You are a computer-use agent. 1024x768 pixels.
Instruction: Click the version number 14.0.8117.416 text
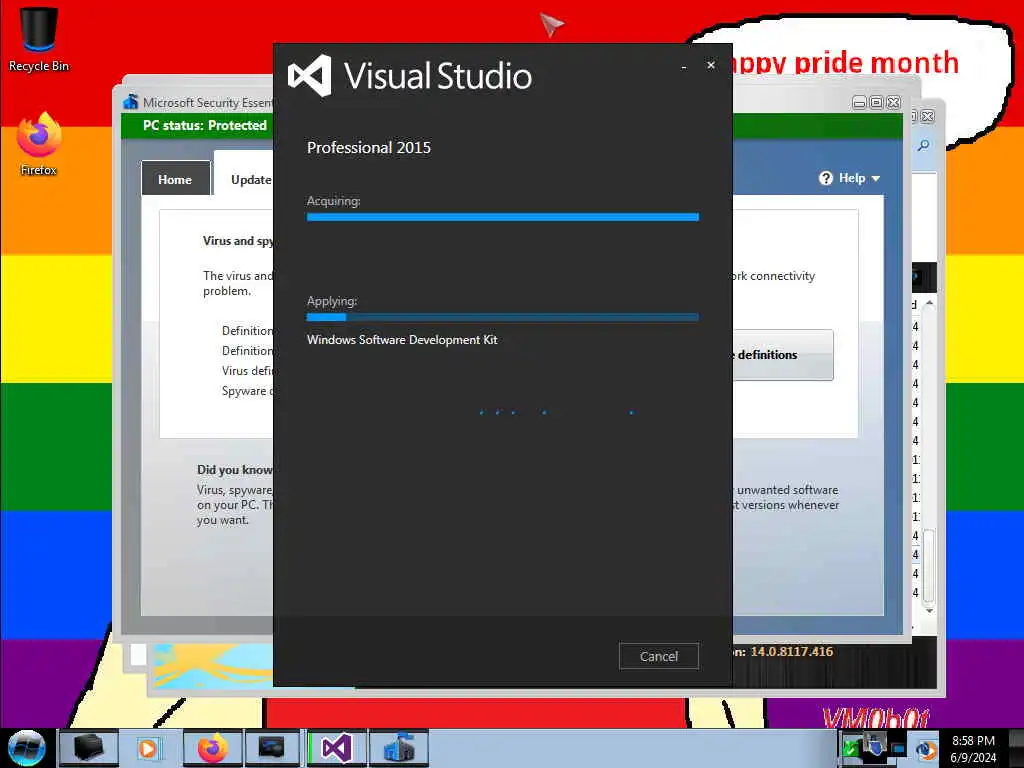(792, 651)
